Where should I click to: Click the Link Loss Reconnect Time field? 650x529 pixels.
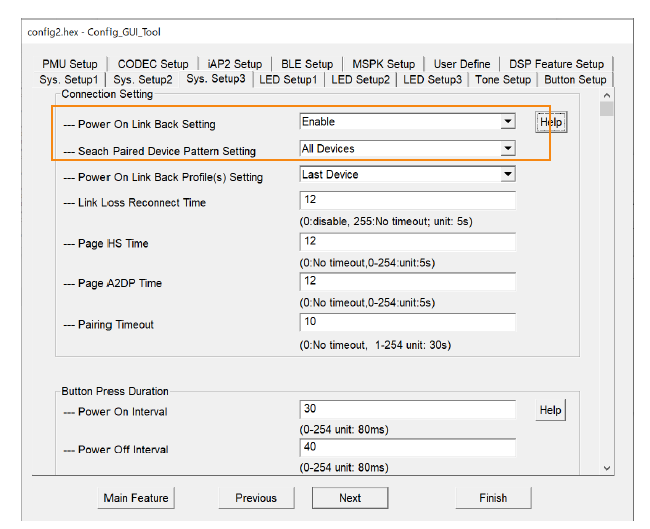tap(407, 201)
